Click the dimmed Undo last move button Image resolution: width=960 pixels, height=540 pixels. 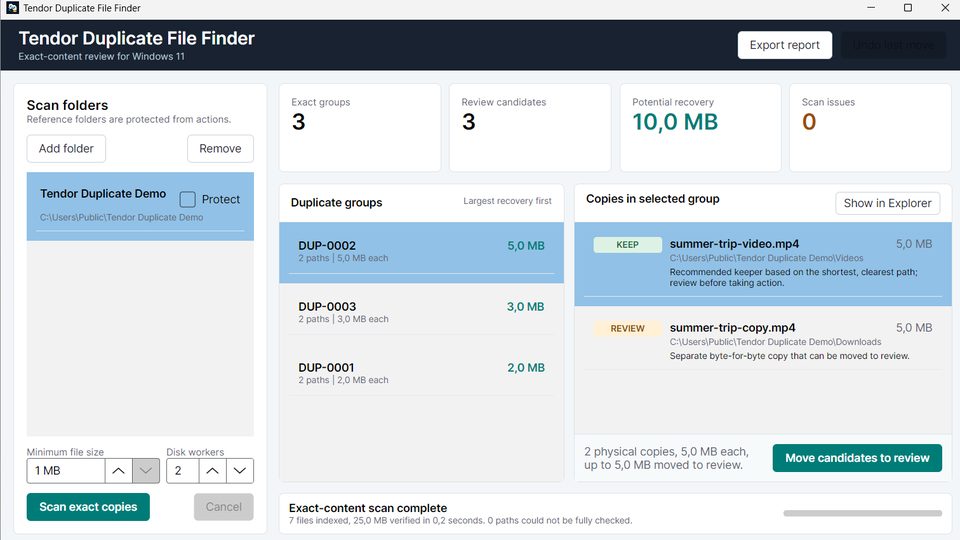pyautogui.click(x=893, y=45)
